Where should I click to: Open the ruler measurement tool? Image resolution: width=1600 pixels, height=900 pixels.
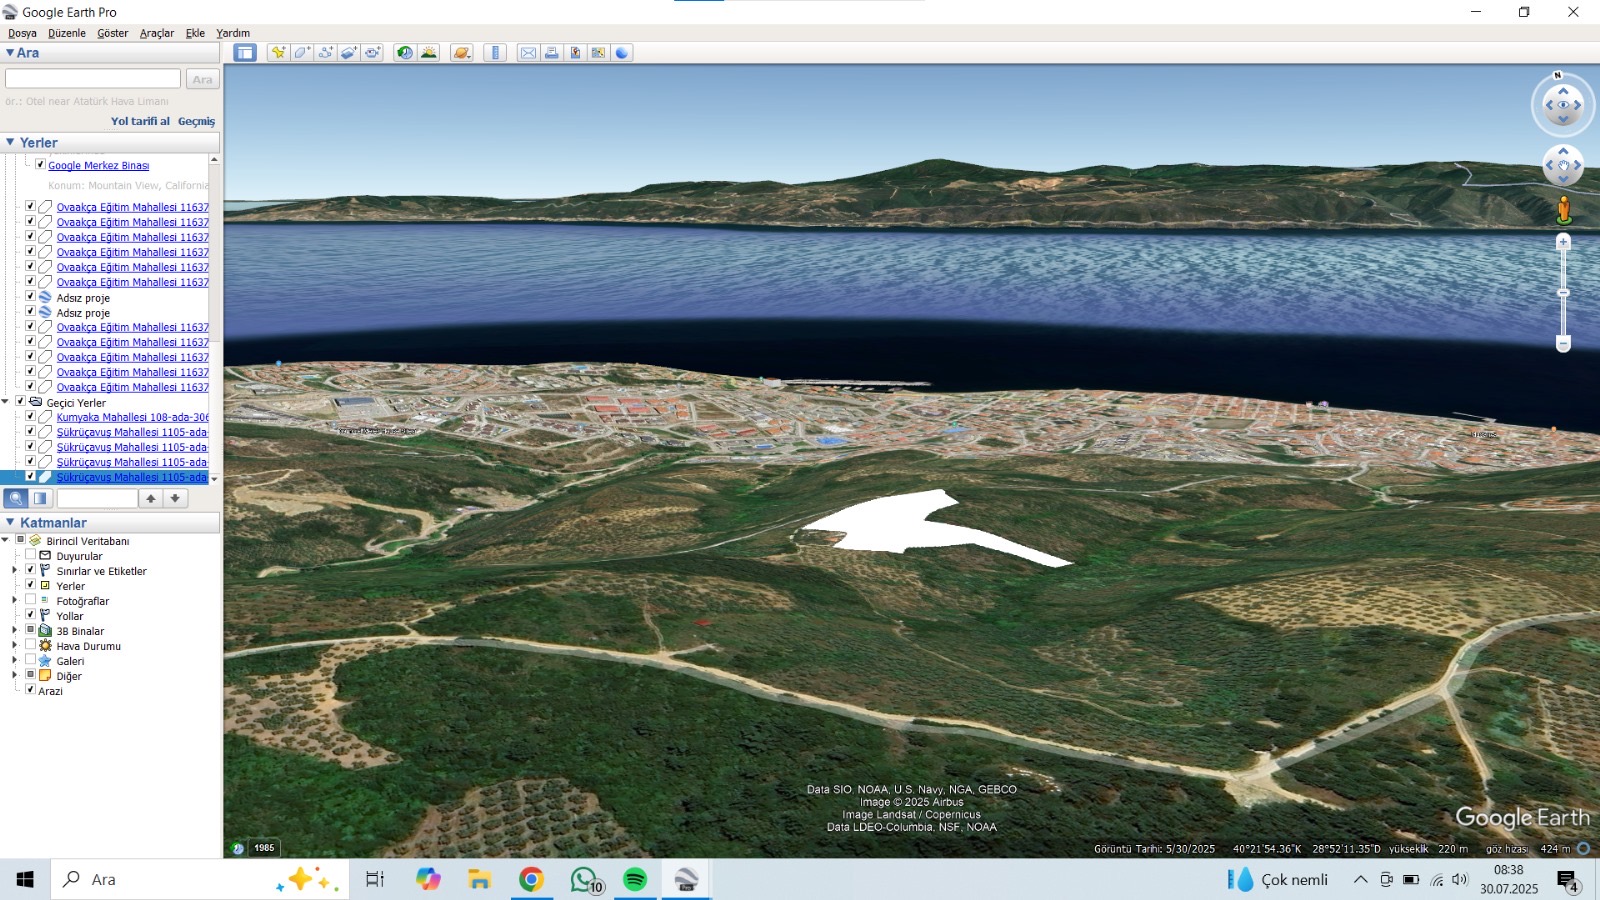click(x=495, y=53)
